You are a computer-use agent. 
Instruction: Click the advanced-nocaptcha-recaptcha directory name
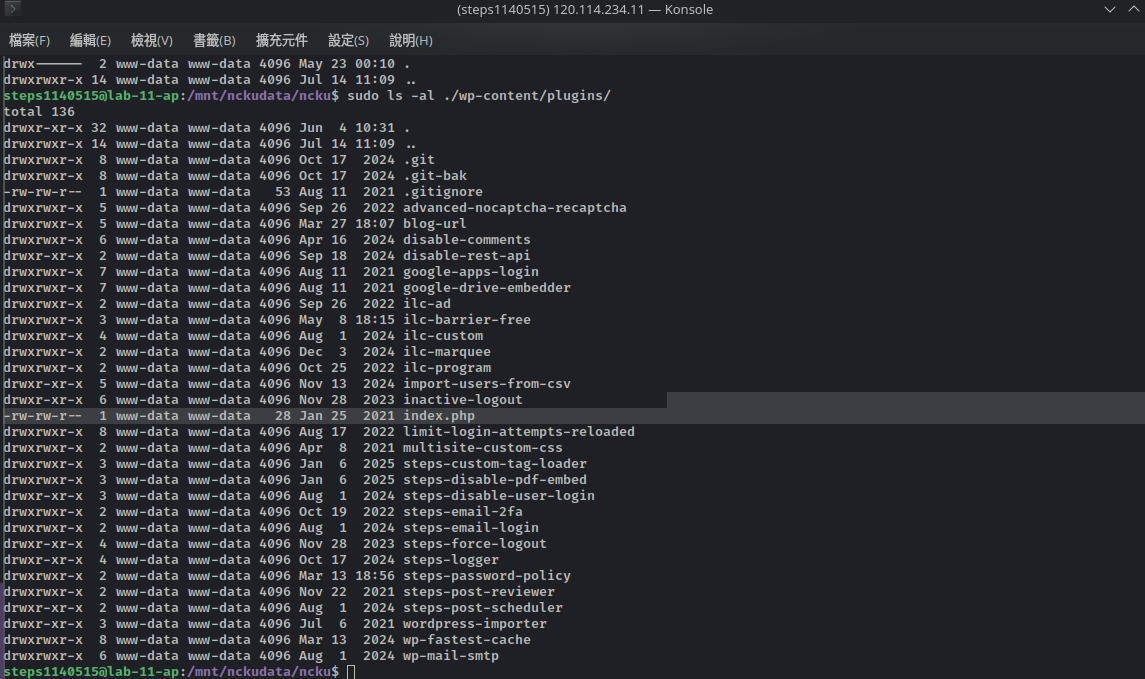pyautogui.click(x=514, y=208)
